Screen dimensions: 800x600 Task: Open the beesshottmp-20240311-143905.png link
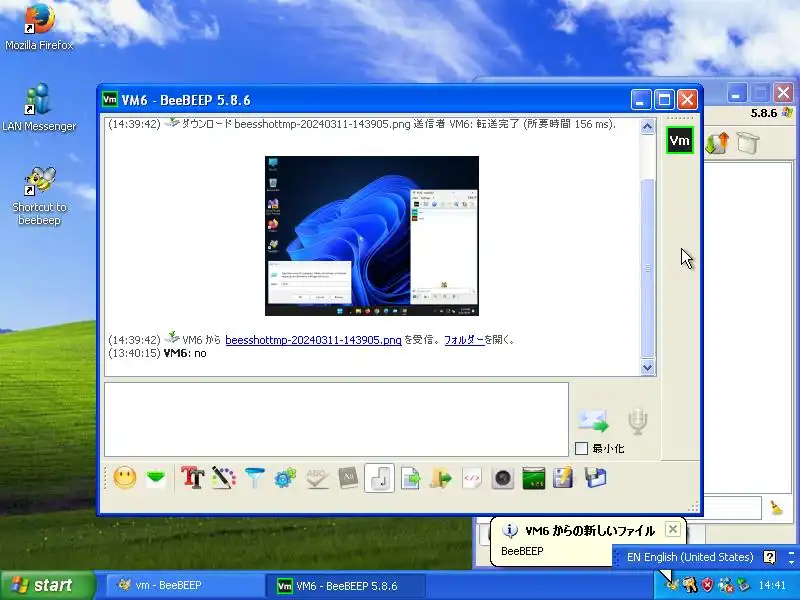pyautogui.click(x=313, y=340)
